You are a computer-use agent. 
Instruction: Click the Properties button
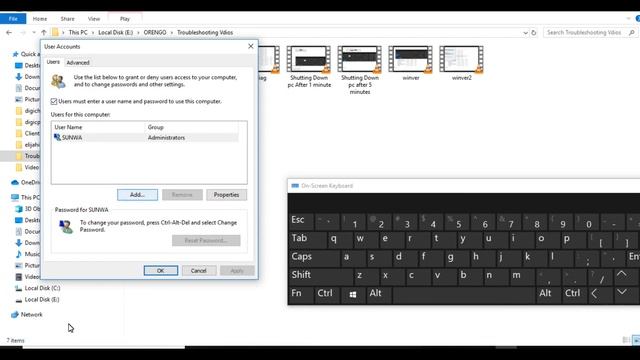pos(227,195)
